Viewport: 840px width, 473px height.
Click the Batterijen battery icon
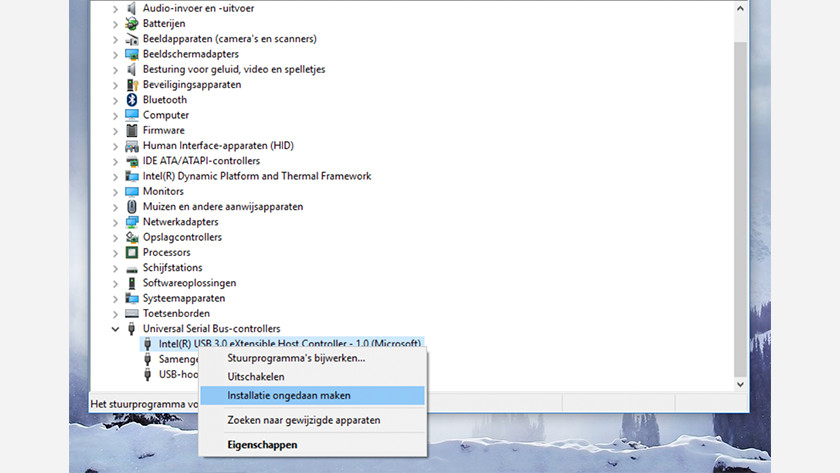pos(132,23)
